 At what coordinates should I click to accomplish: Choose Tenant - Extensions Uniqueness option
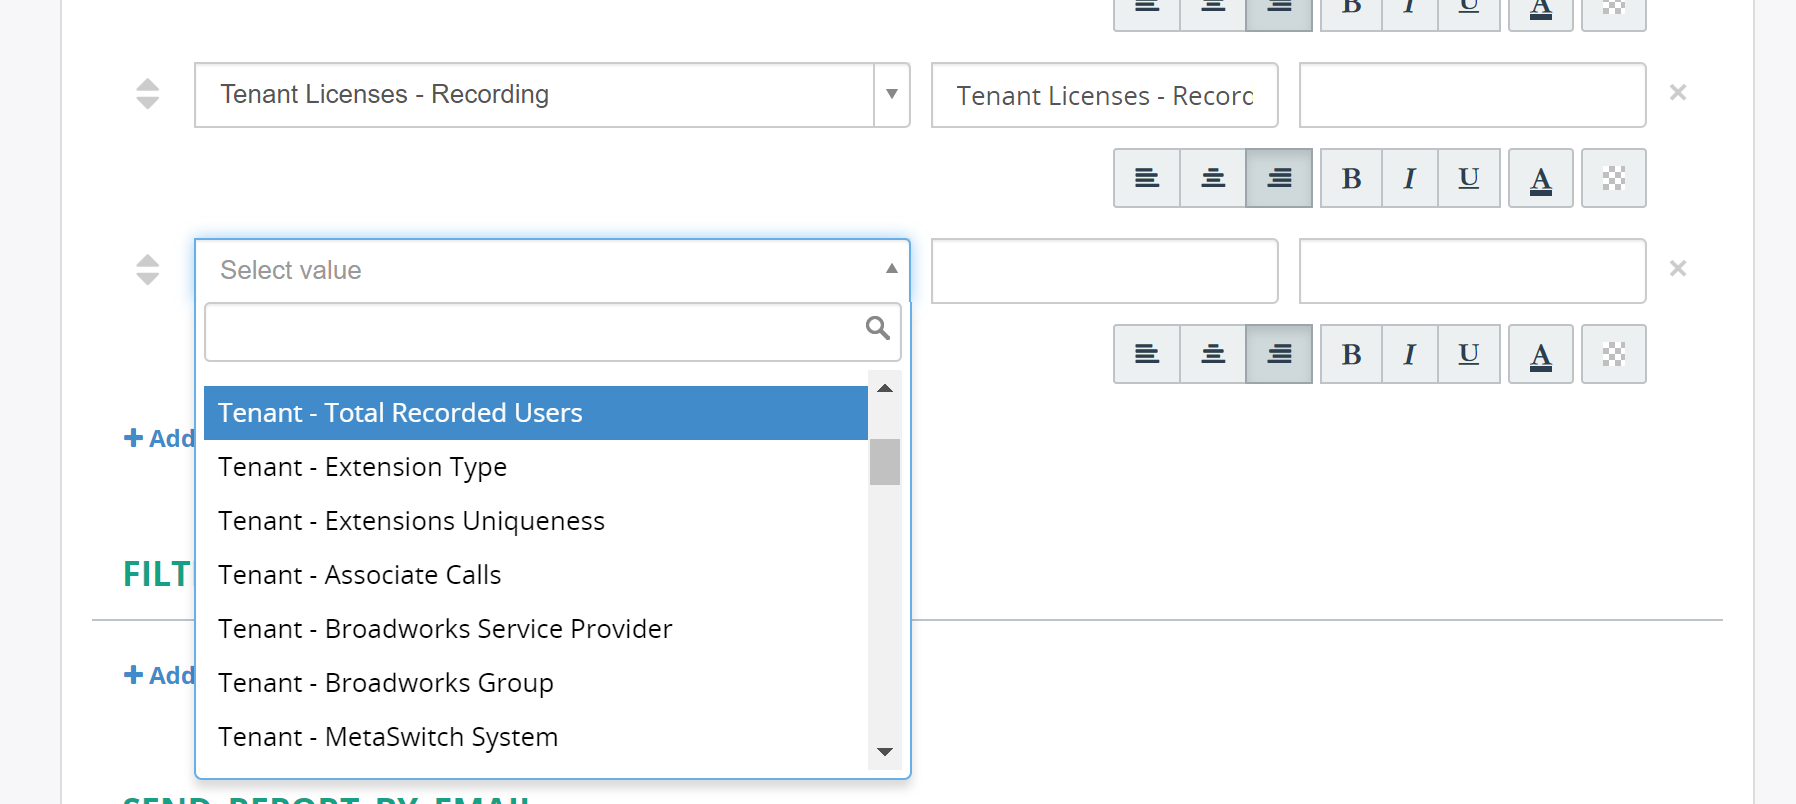coord(536,521)
